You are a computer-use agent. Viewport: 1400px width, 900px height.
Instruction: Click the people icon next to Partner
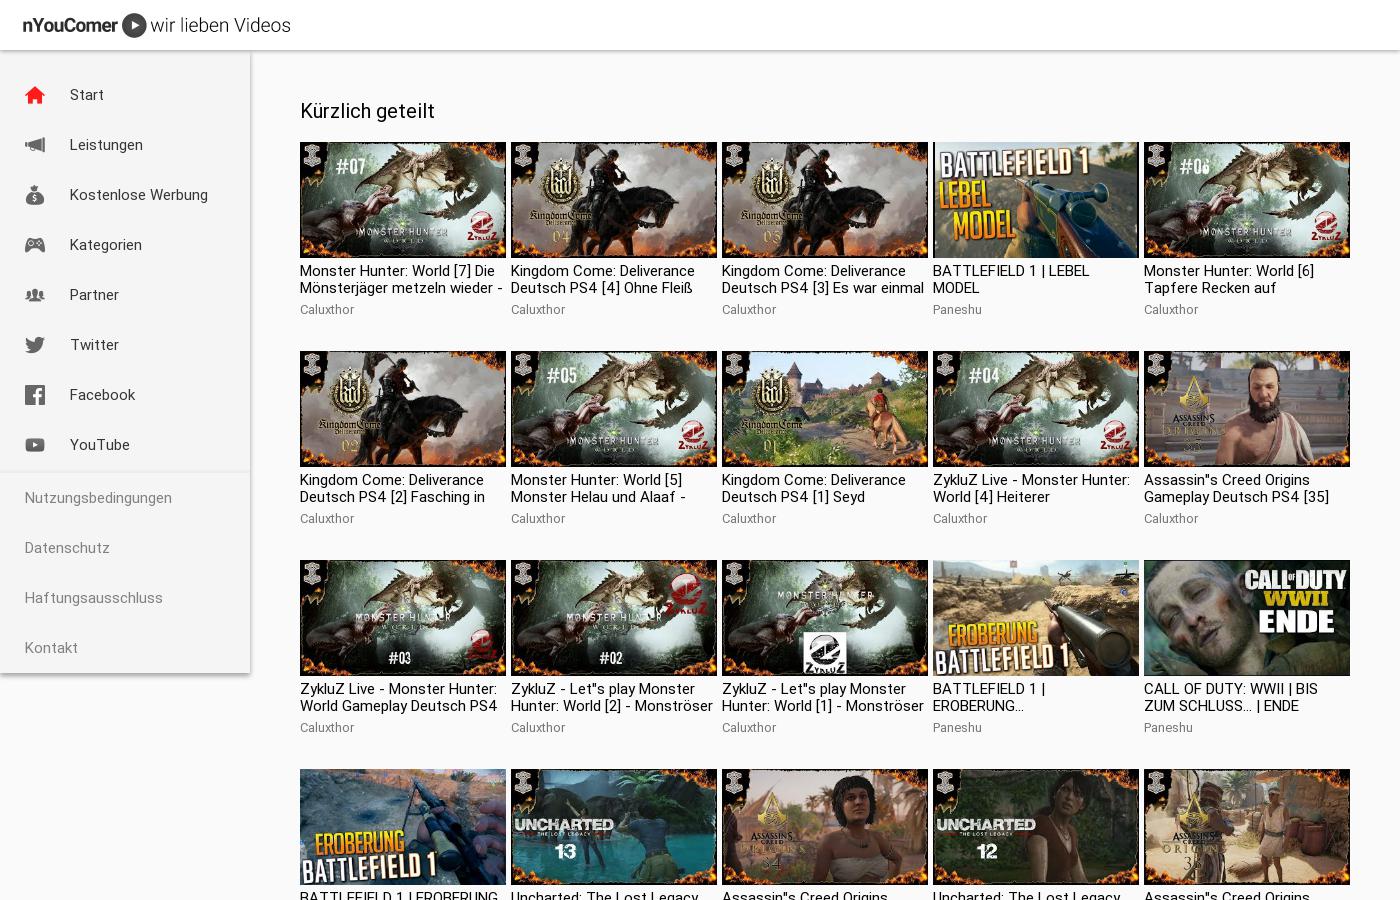pyautogui.click(x=35, y=295)
